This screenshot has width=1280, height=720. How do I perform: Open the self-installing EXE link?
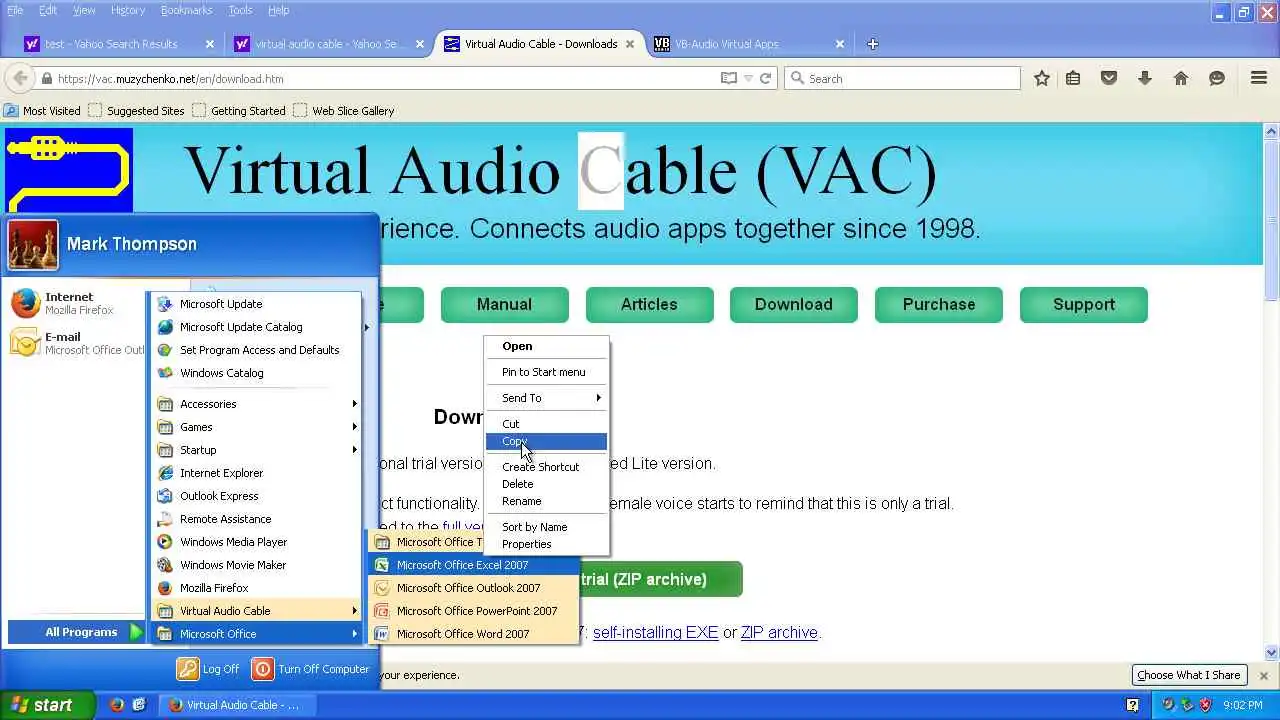655,633
